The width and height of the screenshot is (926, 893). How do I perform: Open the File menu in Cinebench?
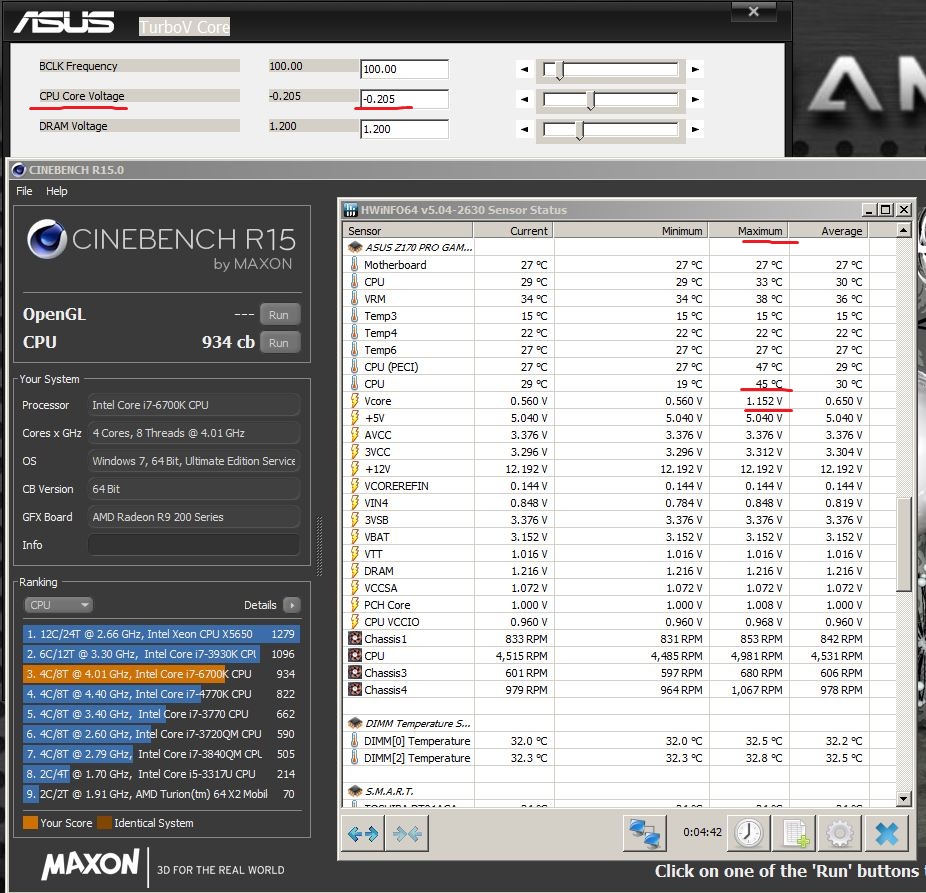tap(24, 191)
